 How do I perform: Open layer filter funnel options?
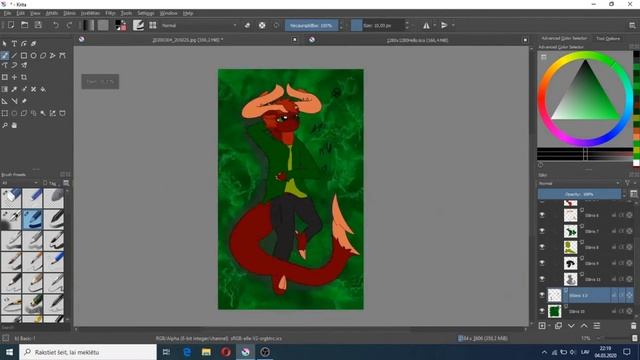click(x=627, y=183)
